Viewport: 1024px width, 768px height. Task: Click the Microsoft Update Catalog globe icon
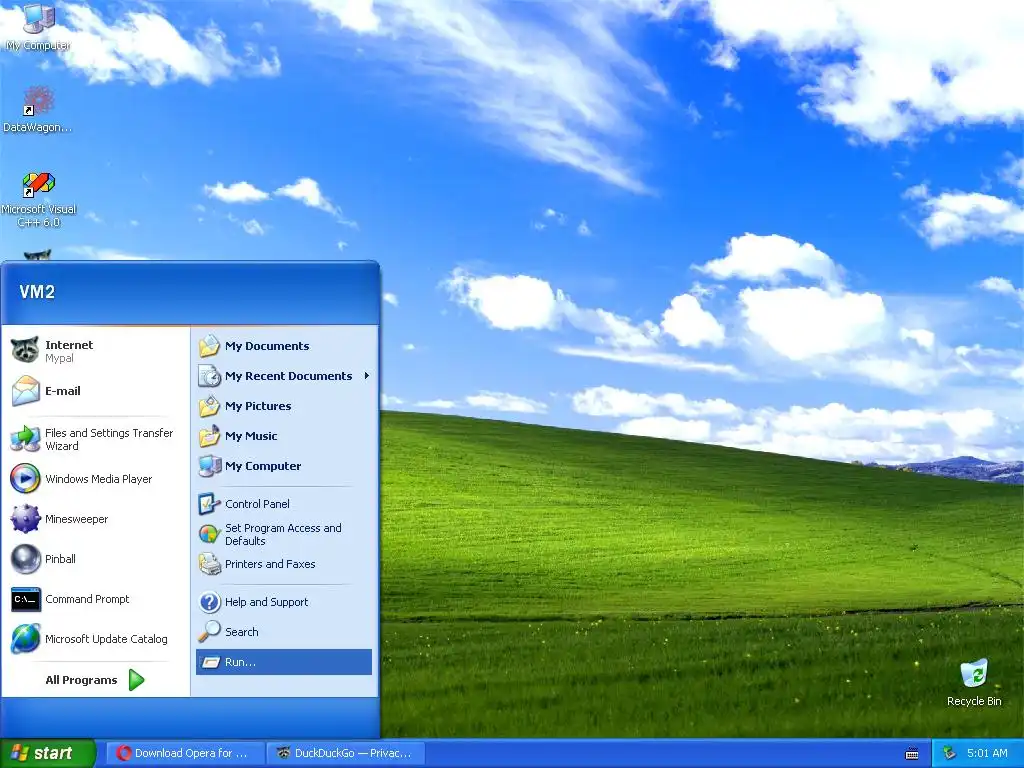25,639
